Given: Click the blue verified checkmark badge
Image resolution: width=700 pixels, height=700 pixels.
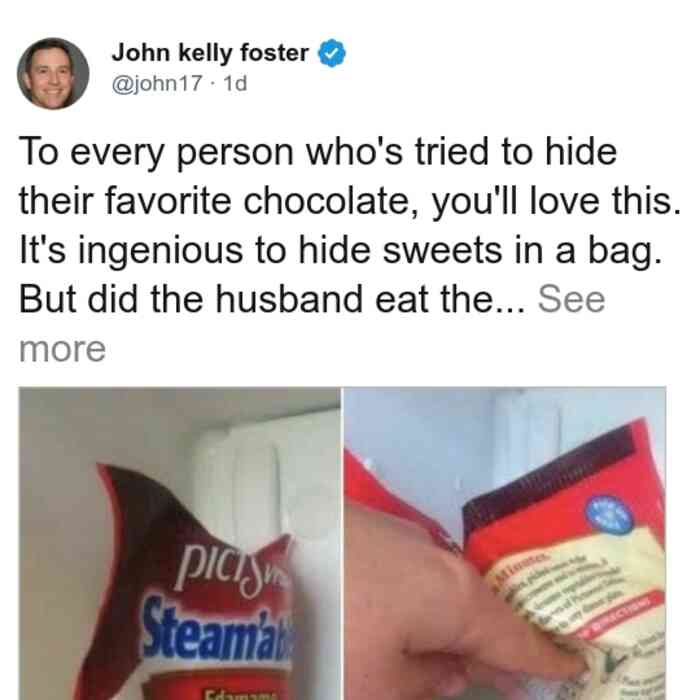Looking at the screenshot, I should click(331, 53).
